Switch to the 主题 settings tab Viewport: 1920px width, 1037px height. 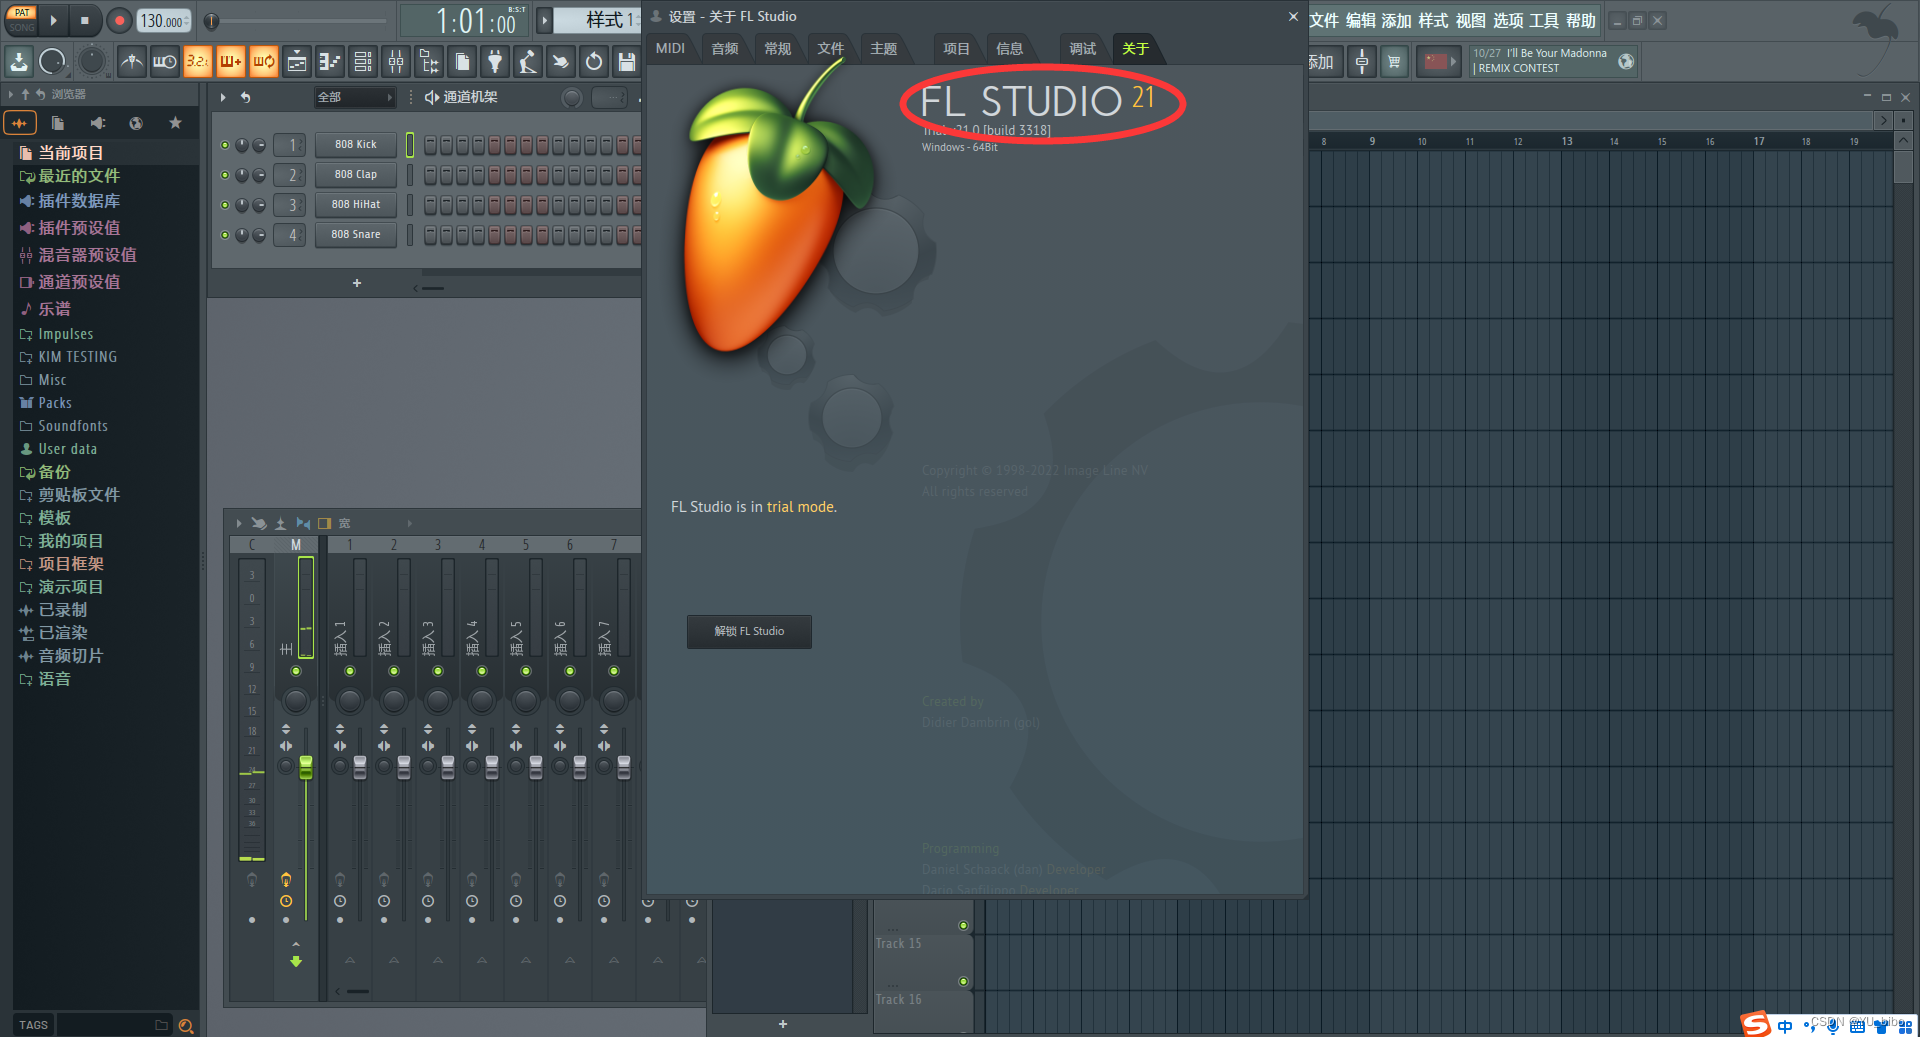[883, 48]
